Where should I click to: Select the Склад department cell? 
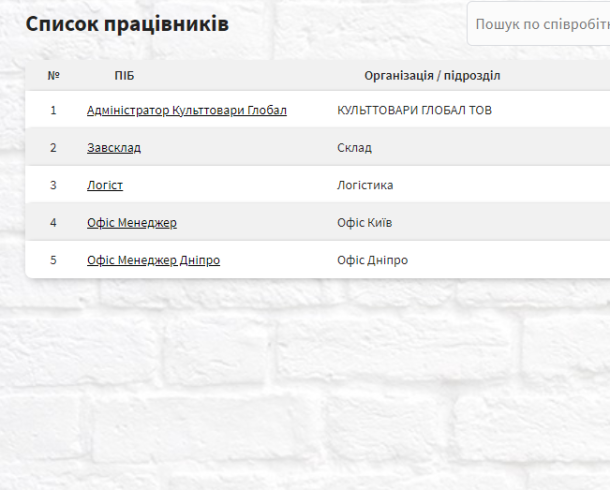tap(354, 148)
